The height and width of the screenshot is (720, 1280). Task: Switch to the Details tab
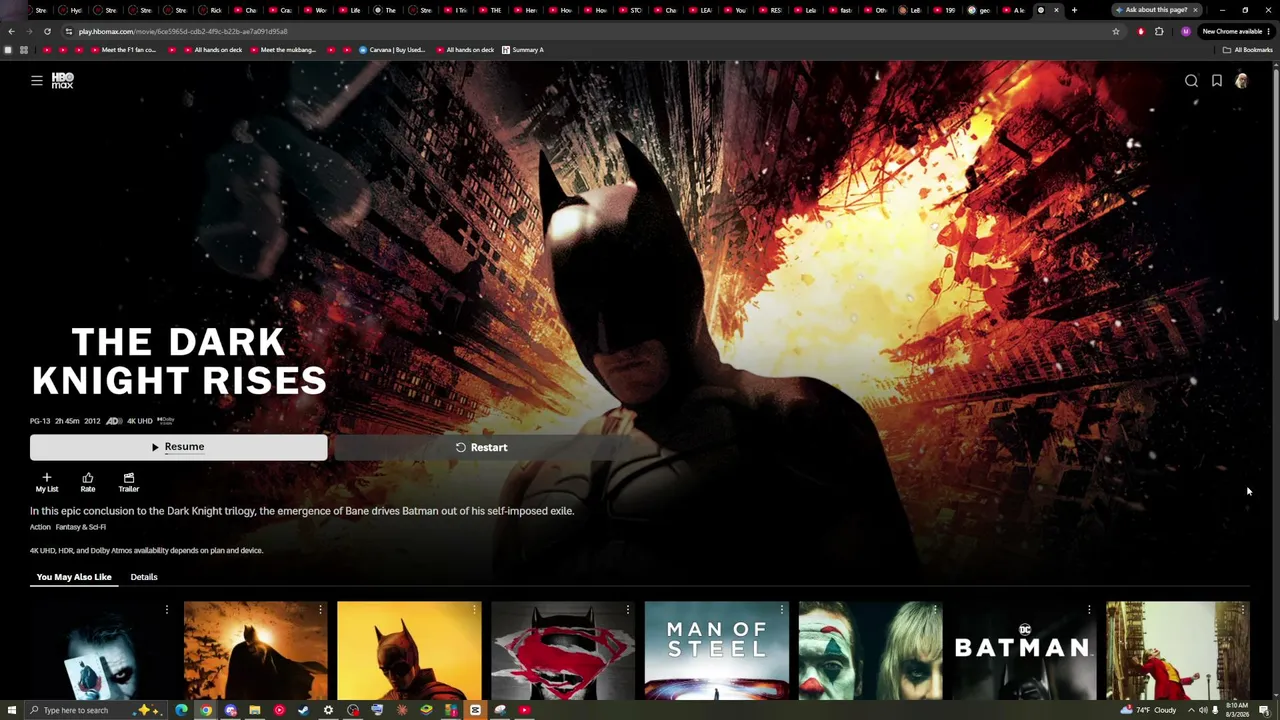(144, 577)
